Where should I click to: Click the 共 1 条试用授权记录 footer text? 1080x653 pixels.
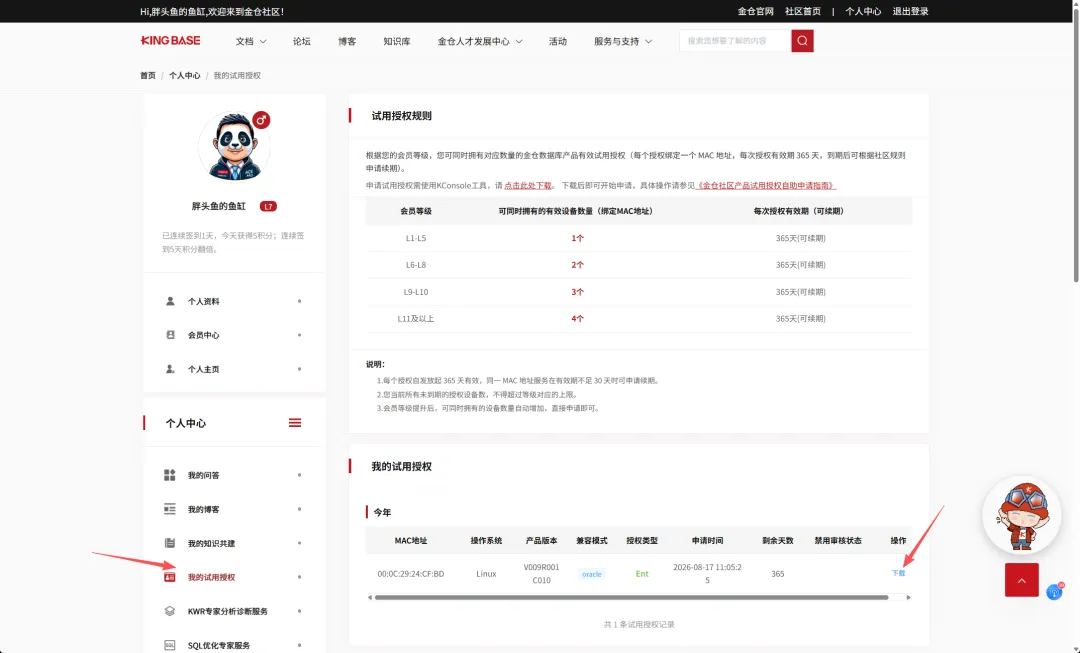point(639,625)
